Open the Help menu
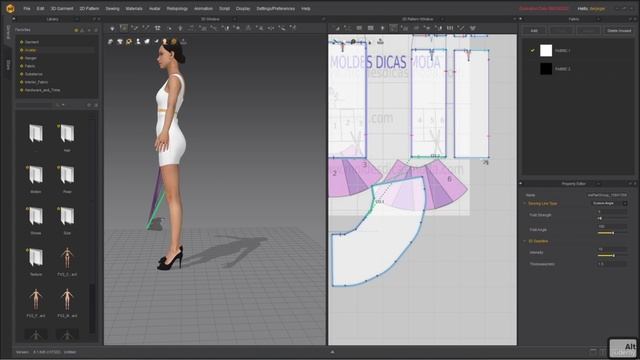Image resolution: width=640 pixels, height=360 pixels. click(x=306, y=9)
